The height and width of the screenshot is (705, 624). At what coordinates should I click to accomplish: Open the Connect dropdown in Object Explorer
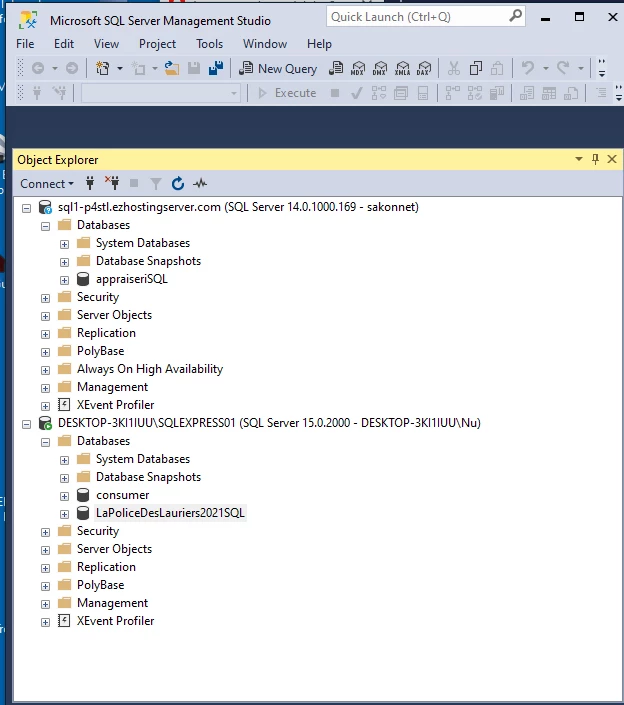[47, 183]
